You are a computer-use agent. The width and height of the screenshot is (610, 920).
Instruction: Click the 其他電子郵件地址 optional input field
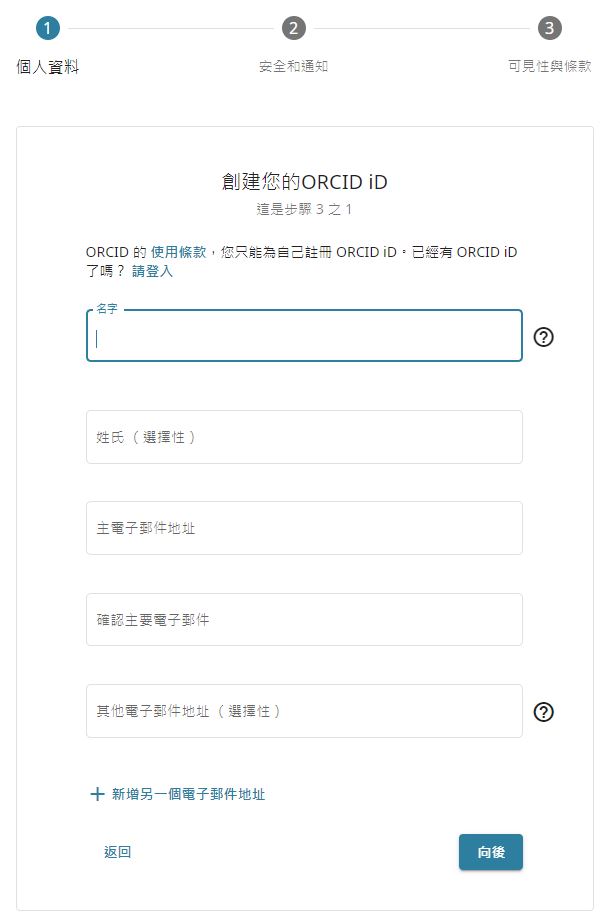tap(304, 712)
